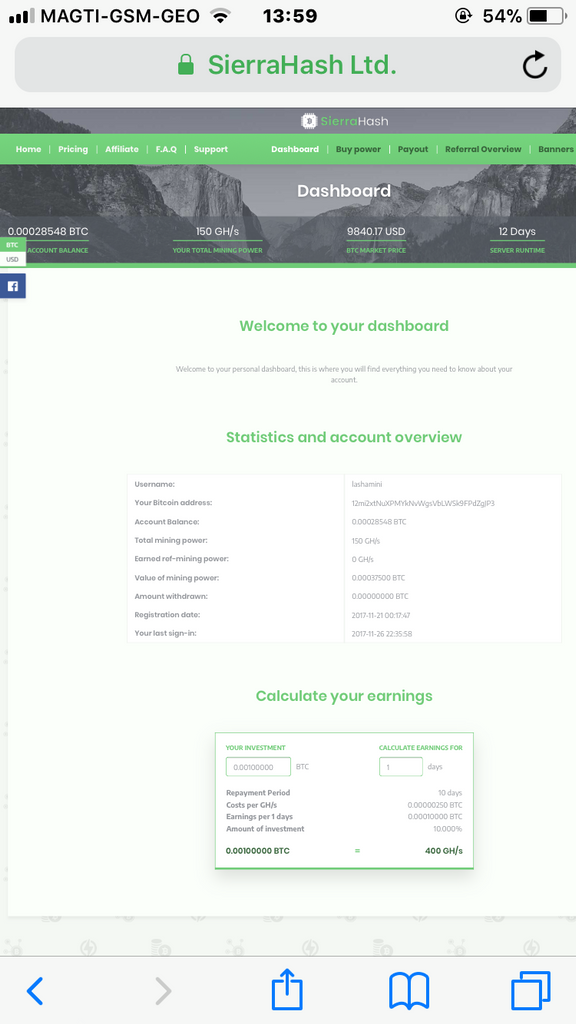Click the 9840.17 USD market price

[376, 231]
